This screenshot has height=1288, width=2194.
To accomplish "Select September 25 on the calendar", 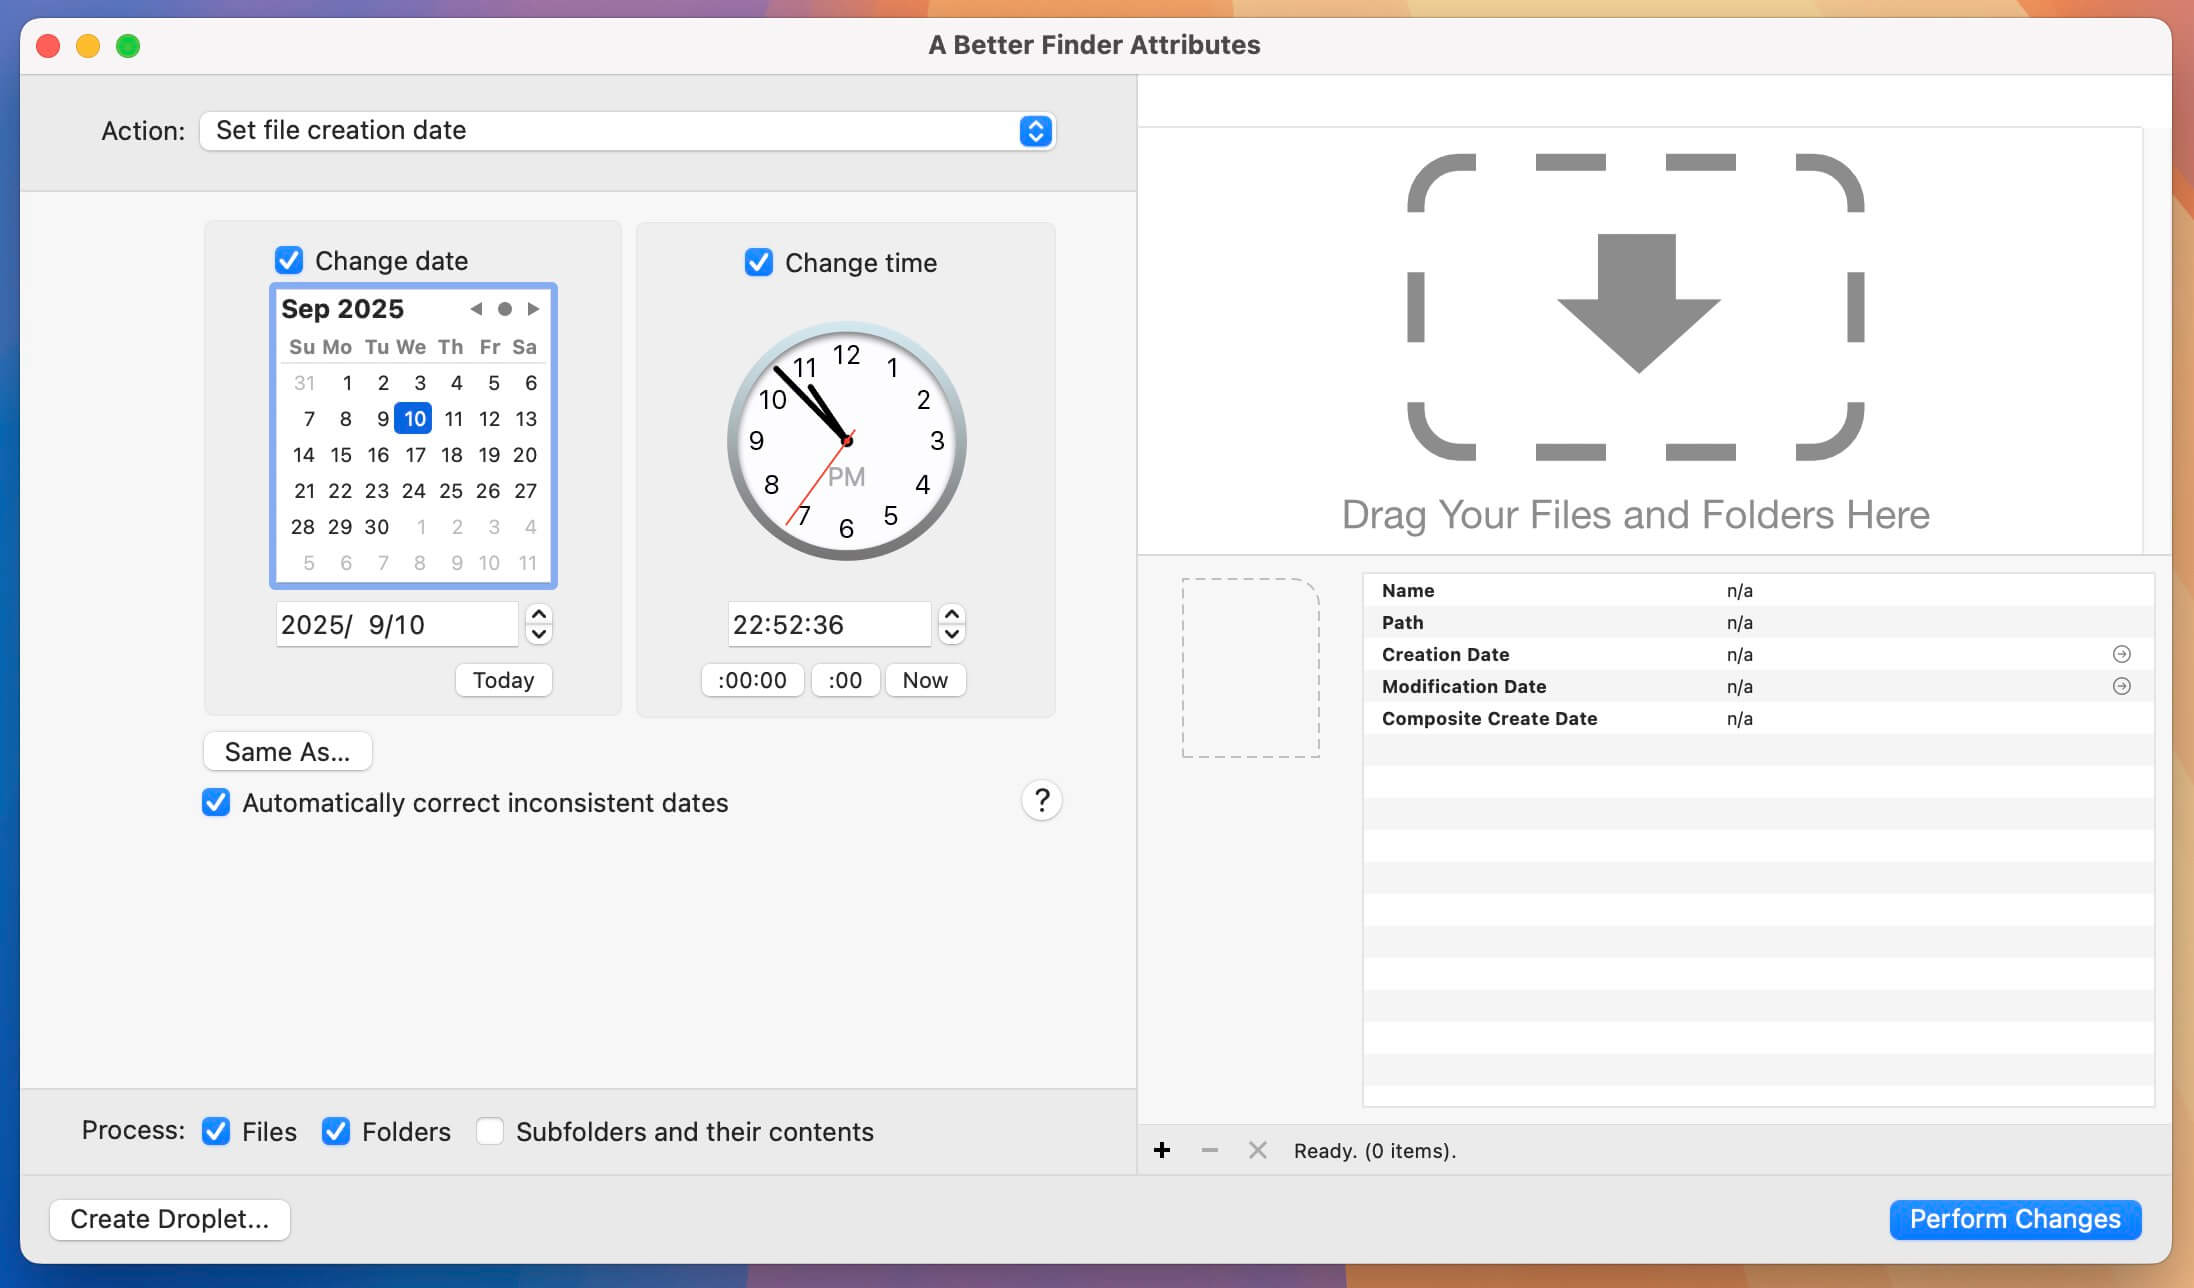I will coord(451,491).
